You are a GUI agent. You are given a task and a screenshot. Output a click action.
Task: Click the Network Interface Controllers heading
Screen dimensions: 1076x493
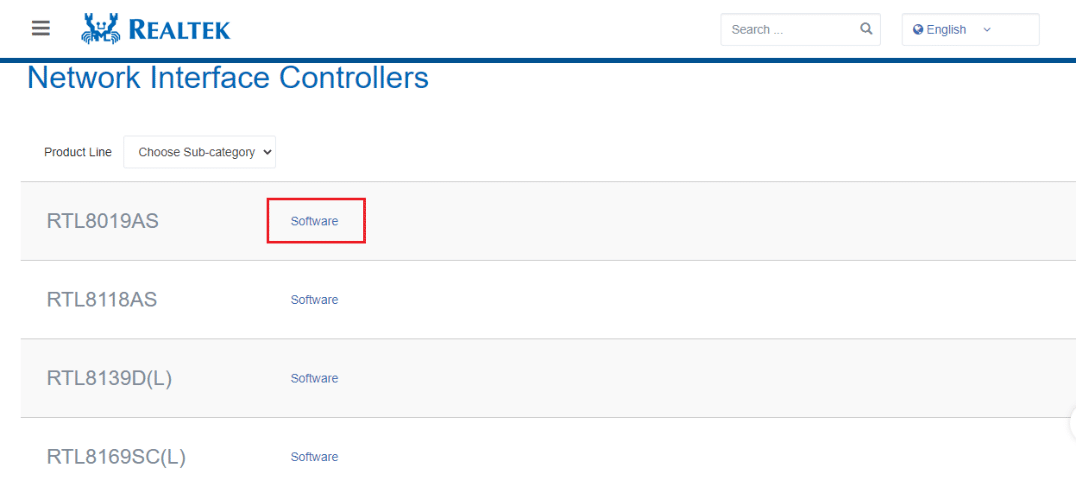coord(228,77)
